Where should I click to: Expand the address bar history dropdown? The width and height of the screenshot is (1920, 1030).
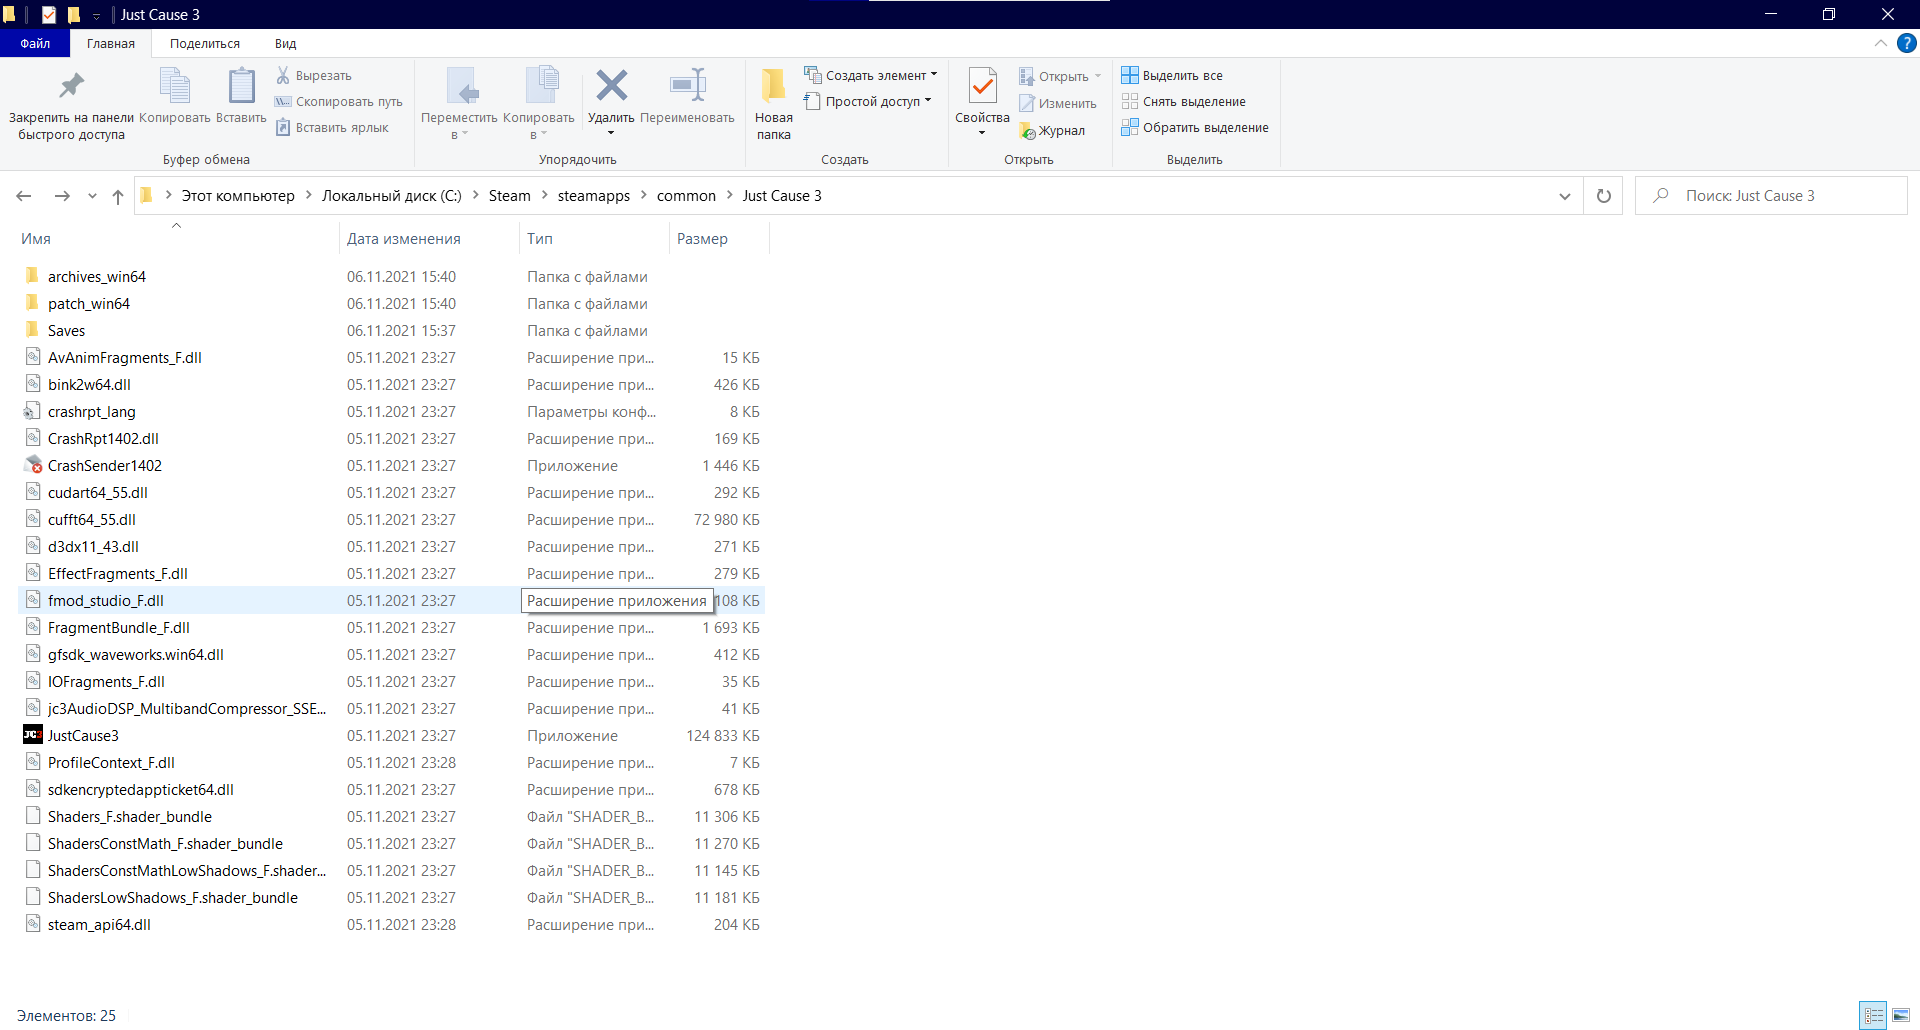(x=1564, y=196)
